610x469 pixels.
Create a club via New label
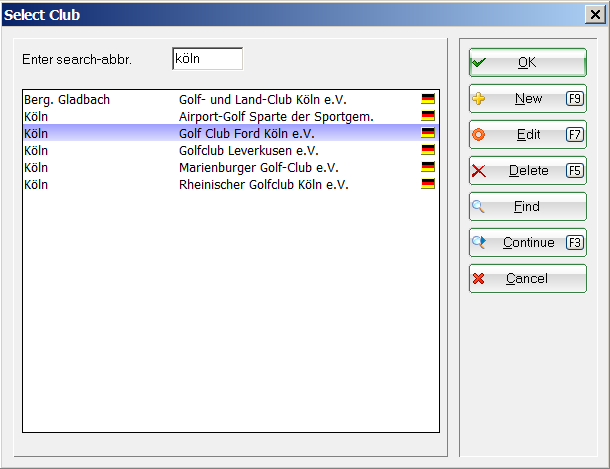528,98
